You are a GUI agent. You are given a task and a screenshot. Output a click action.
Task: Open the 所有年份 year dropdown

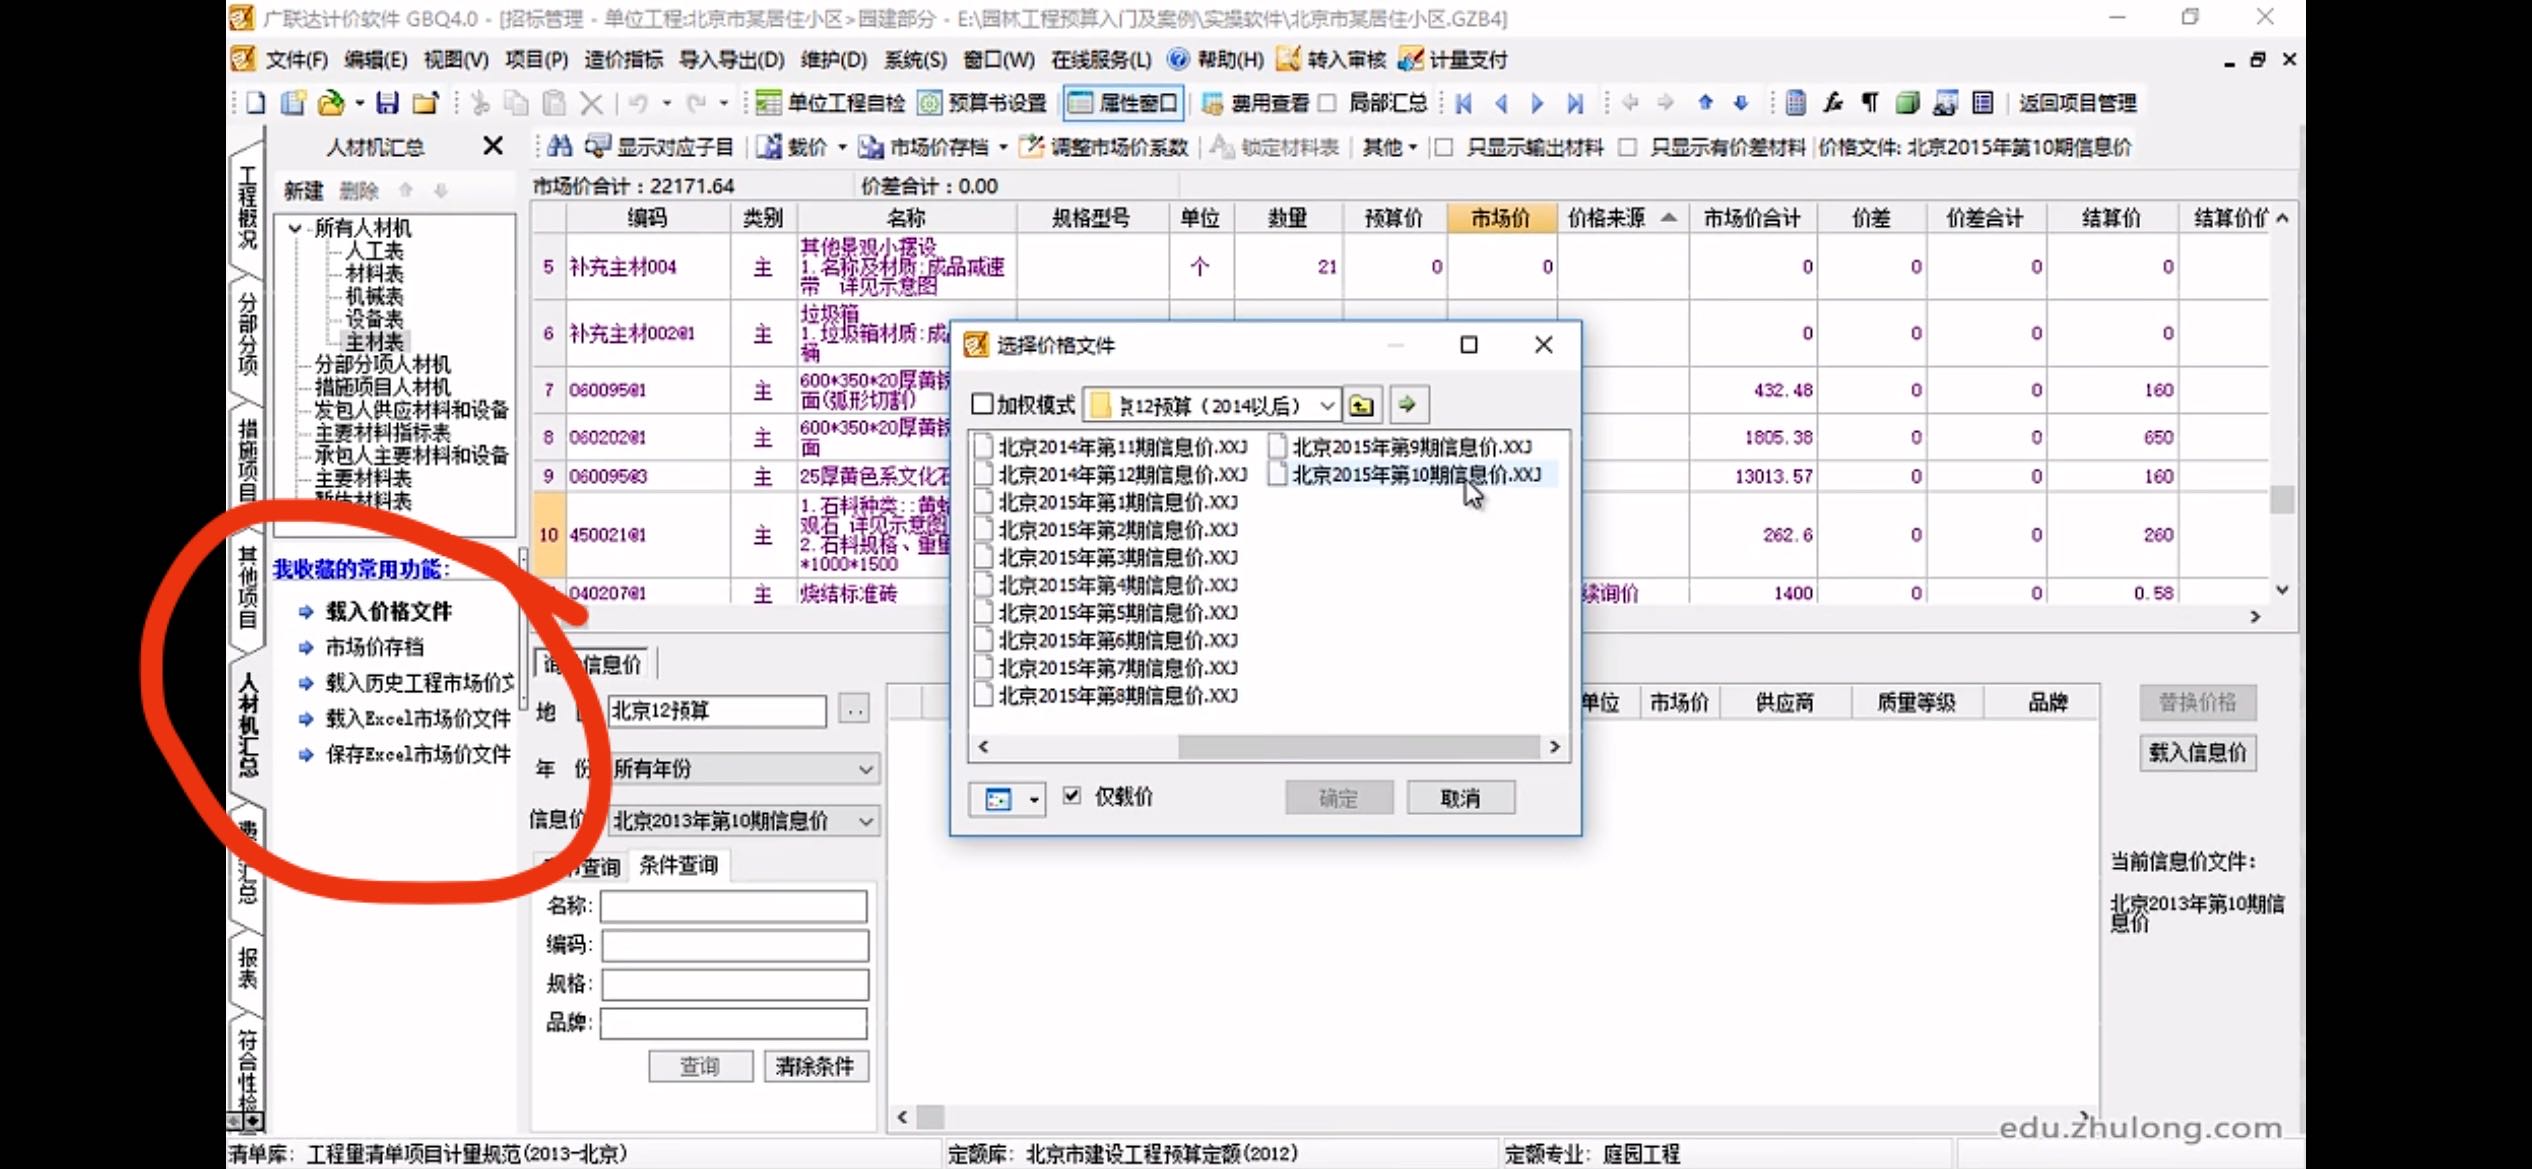coord(866,769)
